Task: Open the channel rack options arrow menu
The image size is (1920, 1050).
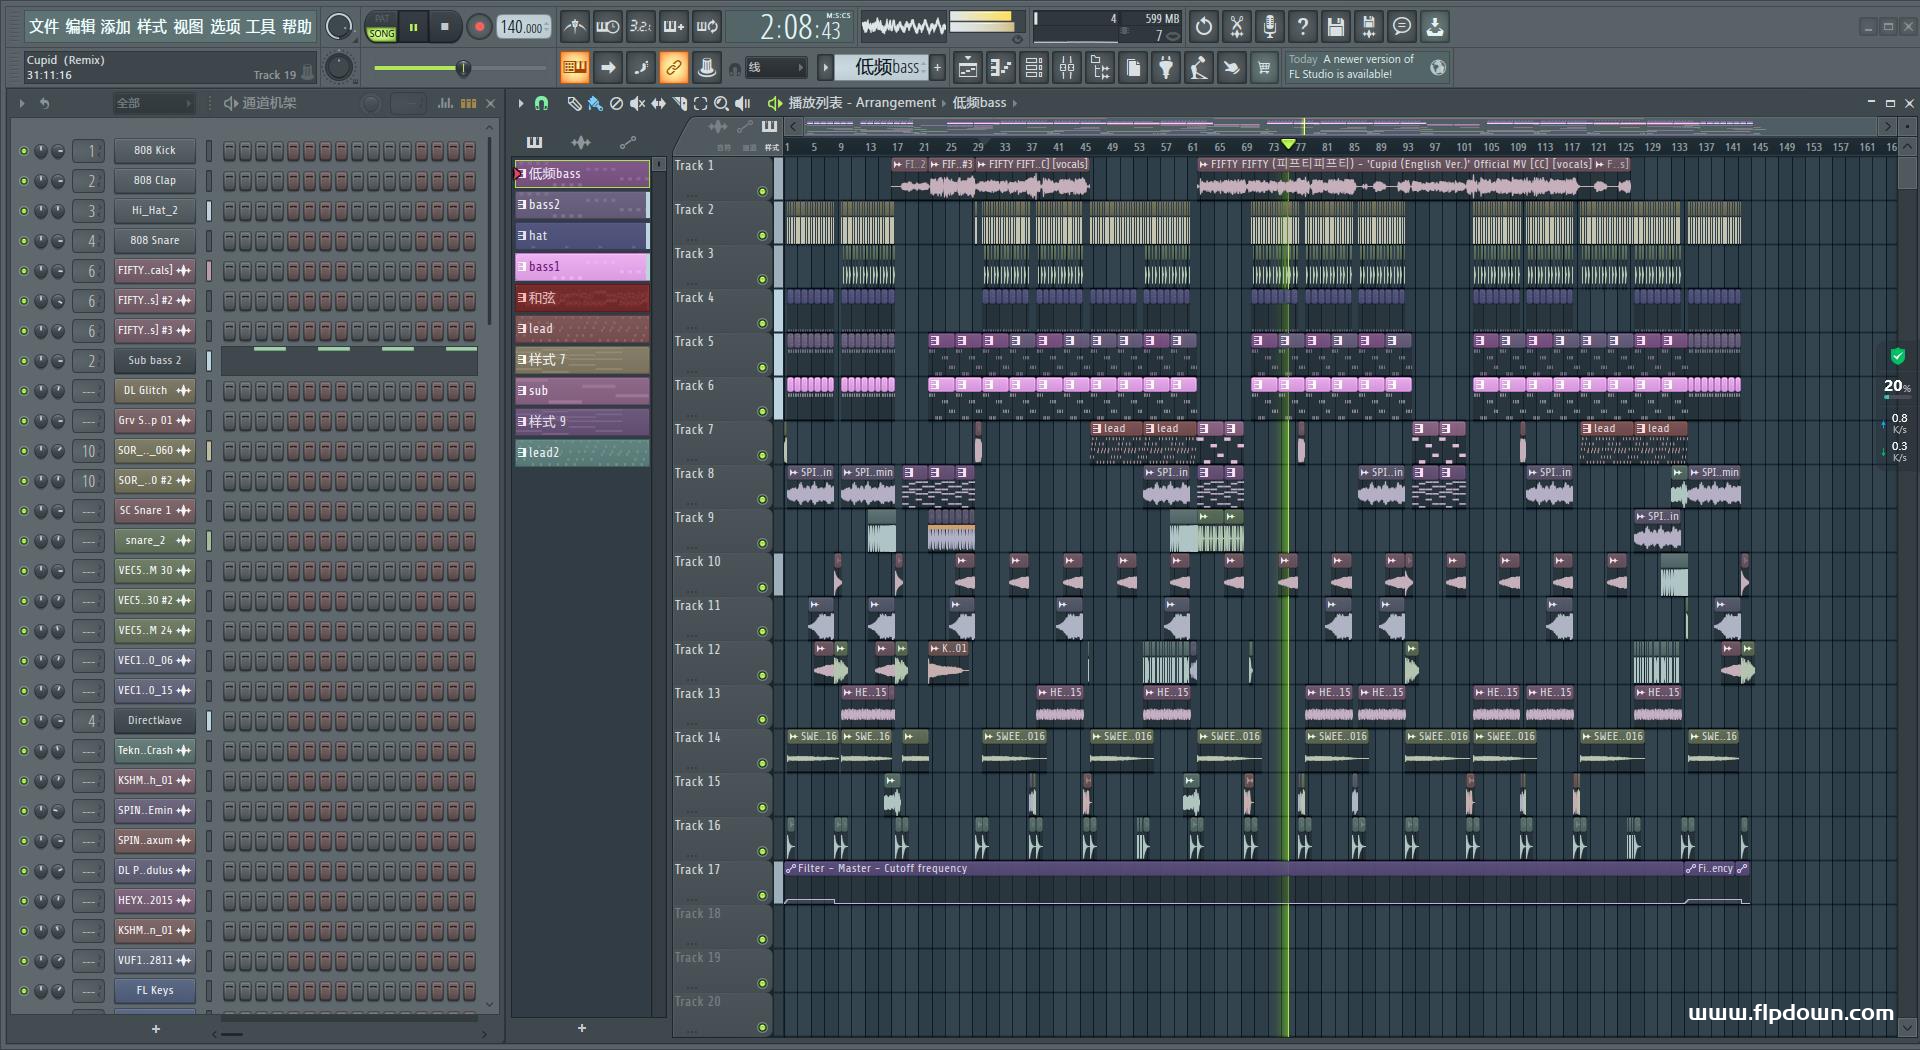Action: (22, 103)
